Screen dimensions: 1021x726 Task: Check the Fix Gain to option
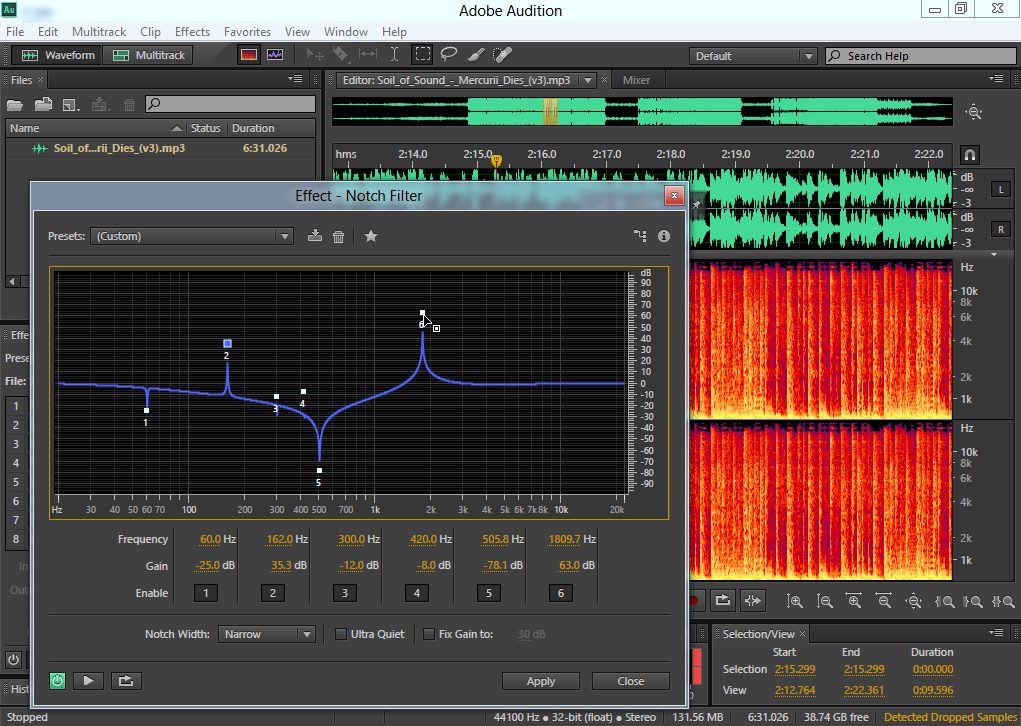point(429,634)
